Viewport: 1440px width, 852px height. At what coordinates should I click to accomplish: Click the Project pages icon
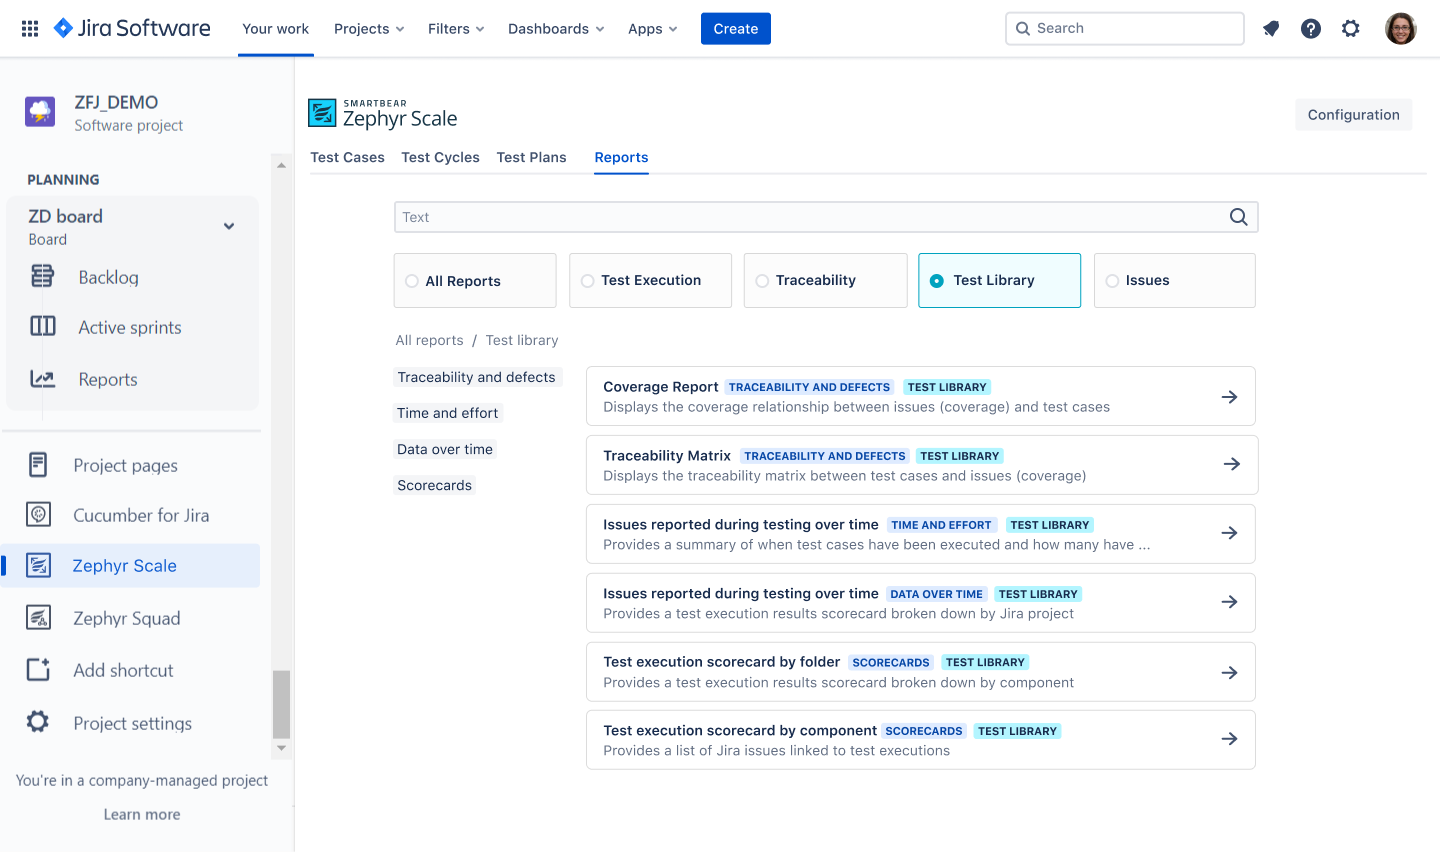[x=38, y=464]
